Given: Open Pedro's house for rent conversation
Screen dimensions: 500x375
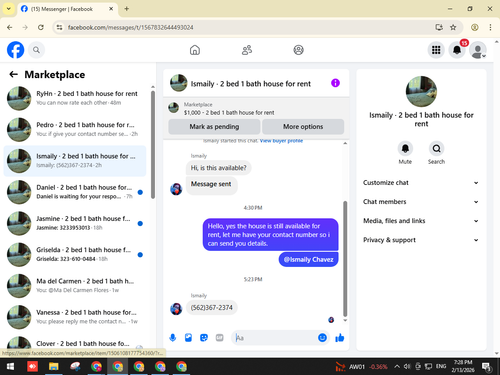Looking at the screenshot, I should coord(75,129).
